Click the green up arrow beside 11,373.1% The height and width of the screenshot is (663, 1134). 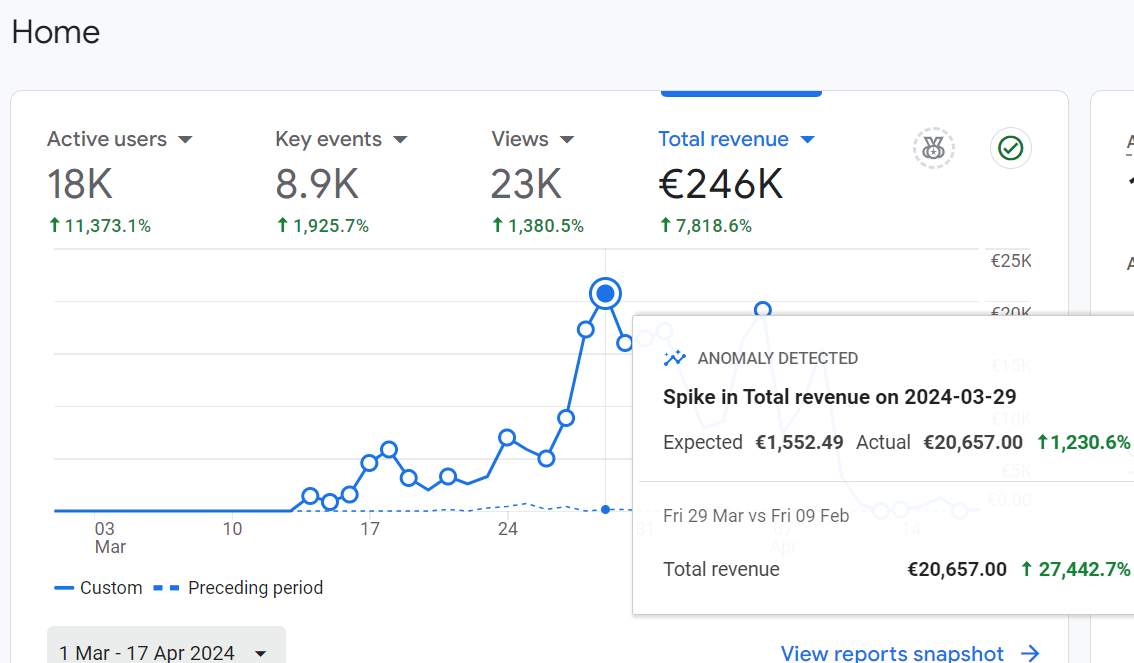pyautogui.click(x=54, y=226)
